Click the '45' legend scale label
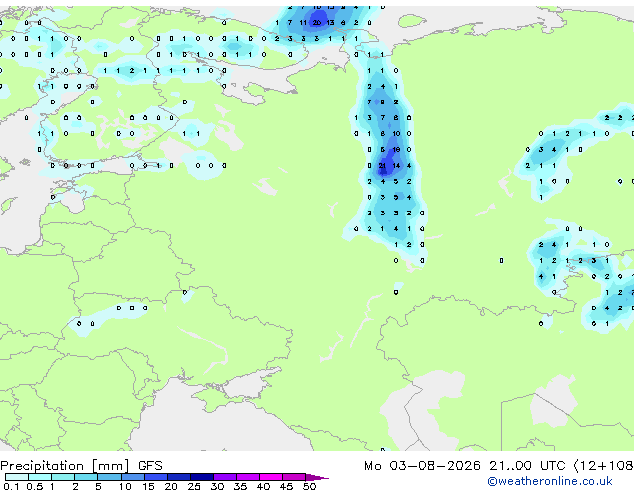This screenshot has width=634, height=490. (286, 486)
